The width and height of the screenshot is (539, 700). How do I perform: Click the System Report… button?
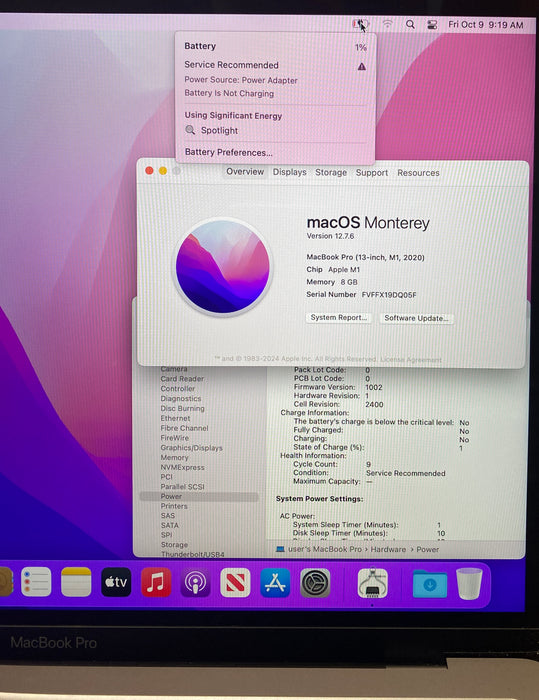[338, 317]
